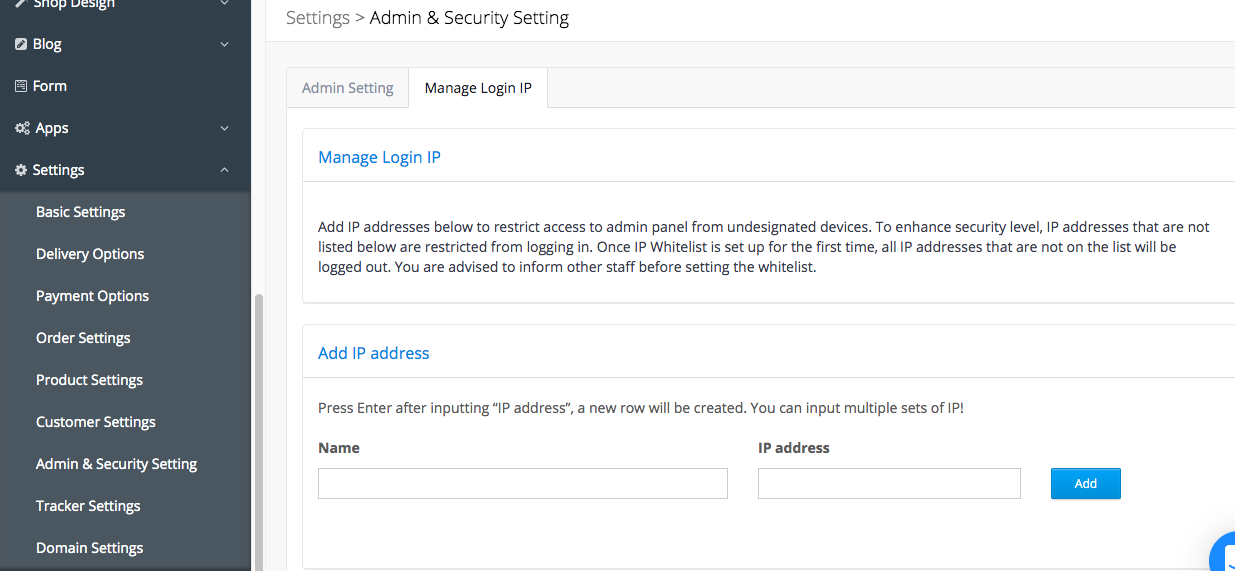Click the Blog pencil icon in sidebar

(x=21, y=44)
